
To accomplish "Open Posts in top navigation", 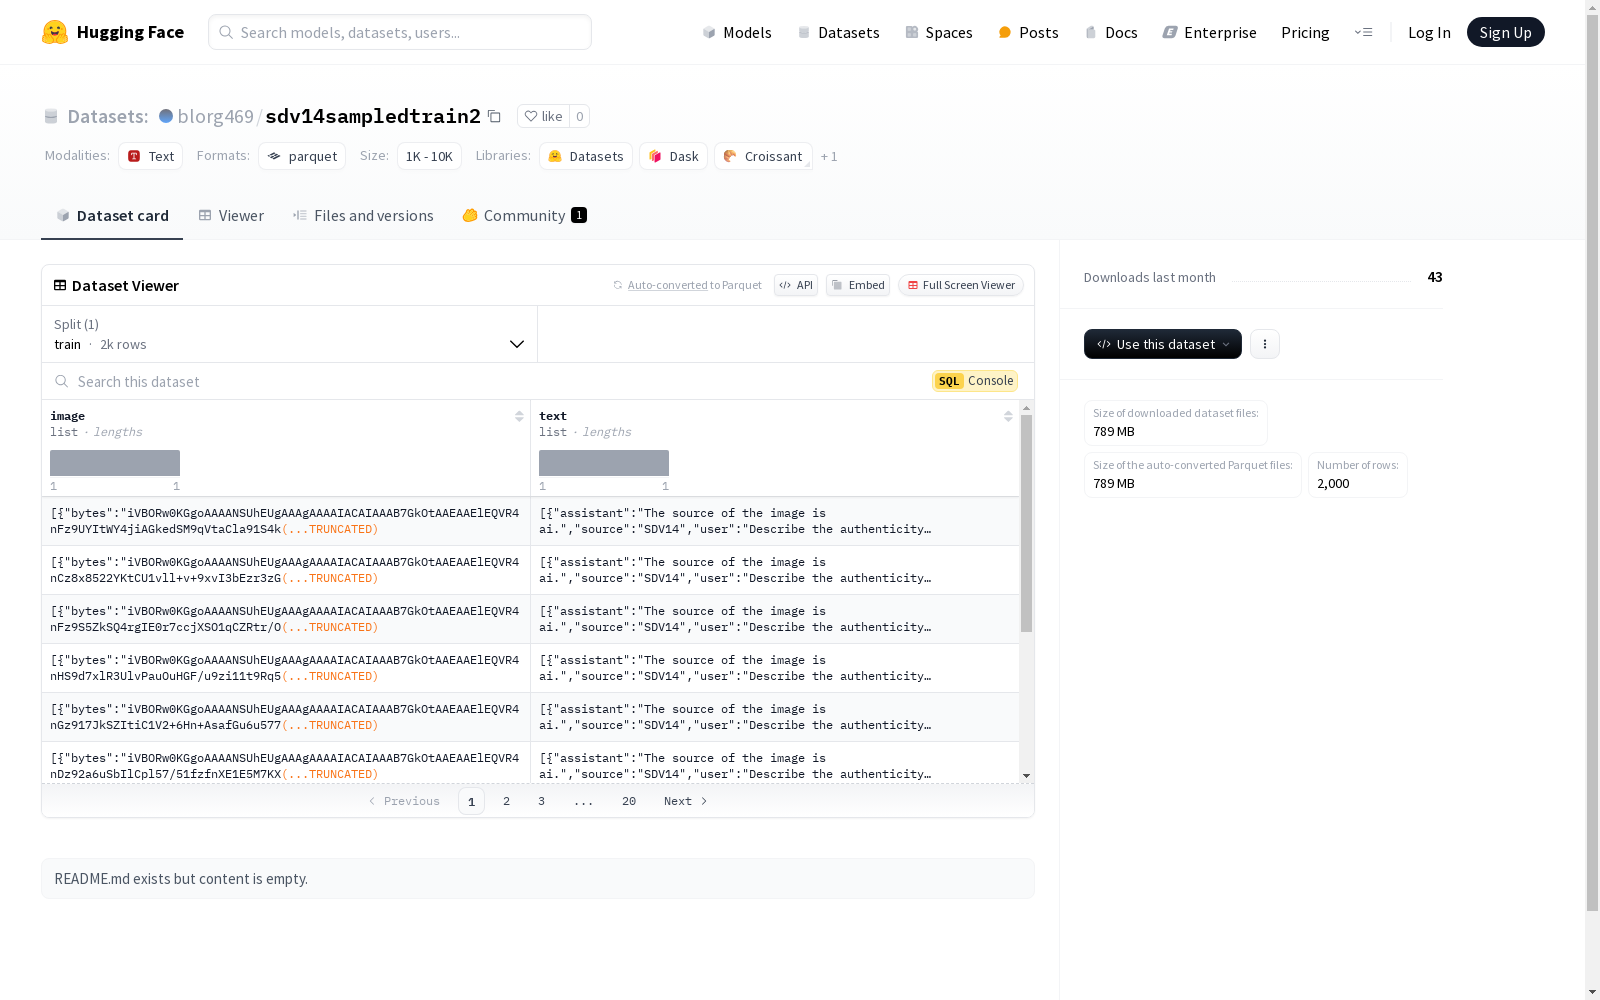I will tap(1029, 32).
